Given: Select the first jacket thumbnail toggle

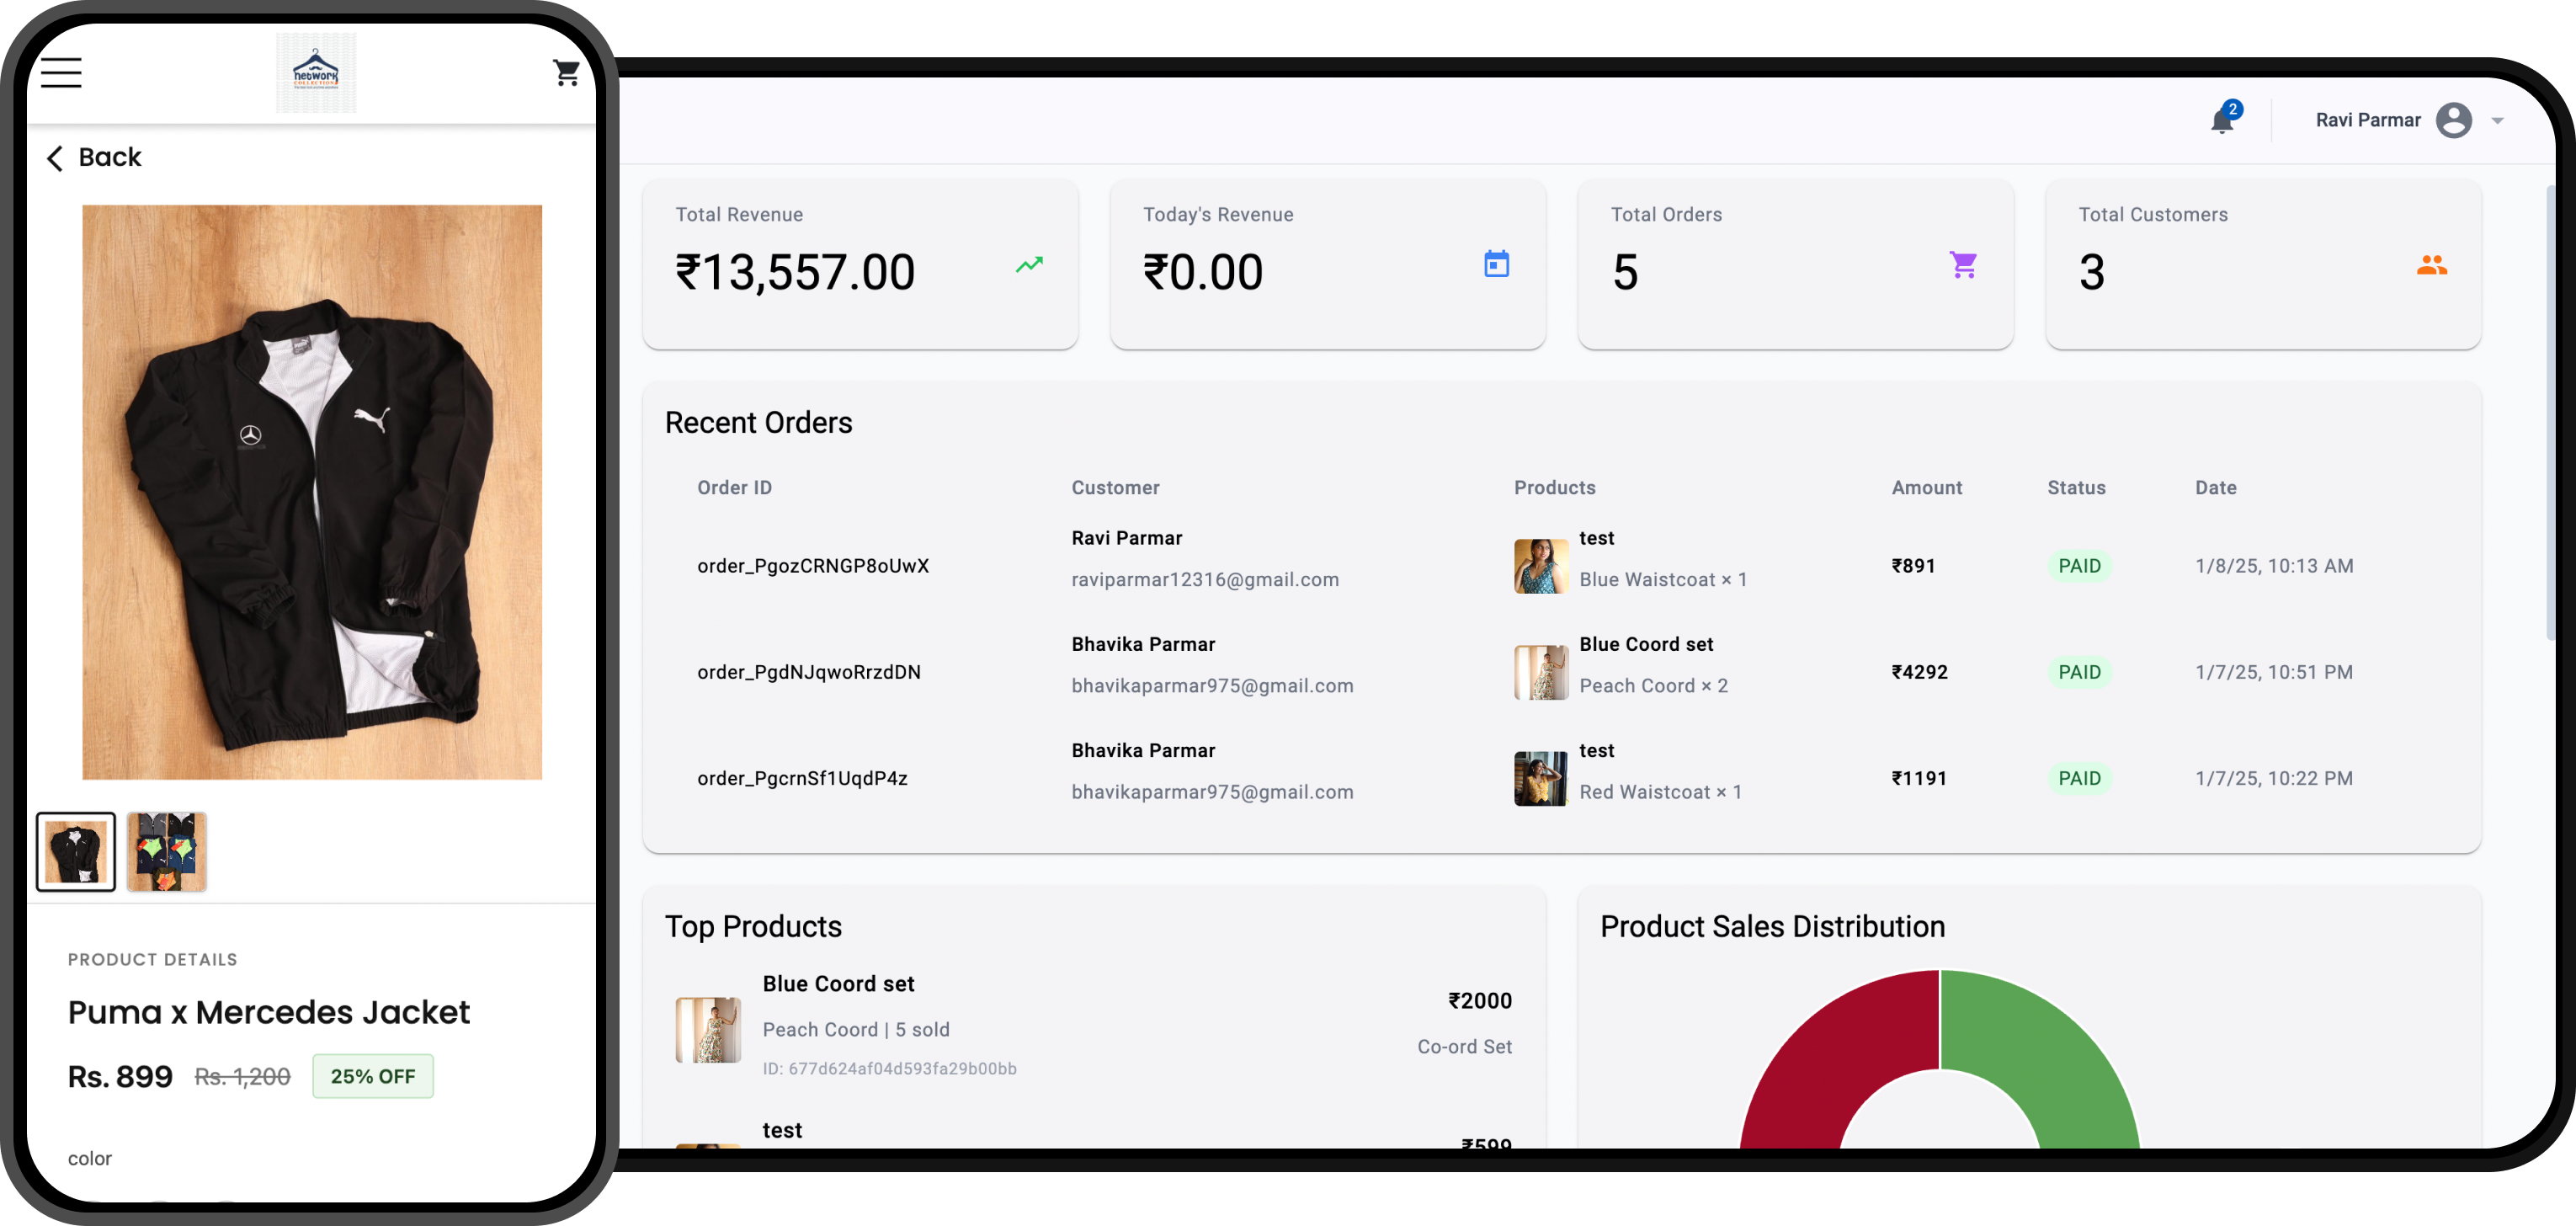Looking at the screenshot, I should click(75, 851).
